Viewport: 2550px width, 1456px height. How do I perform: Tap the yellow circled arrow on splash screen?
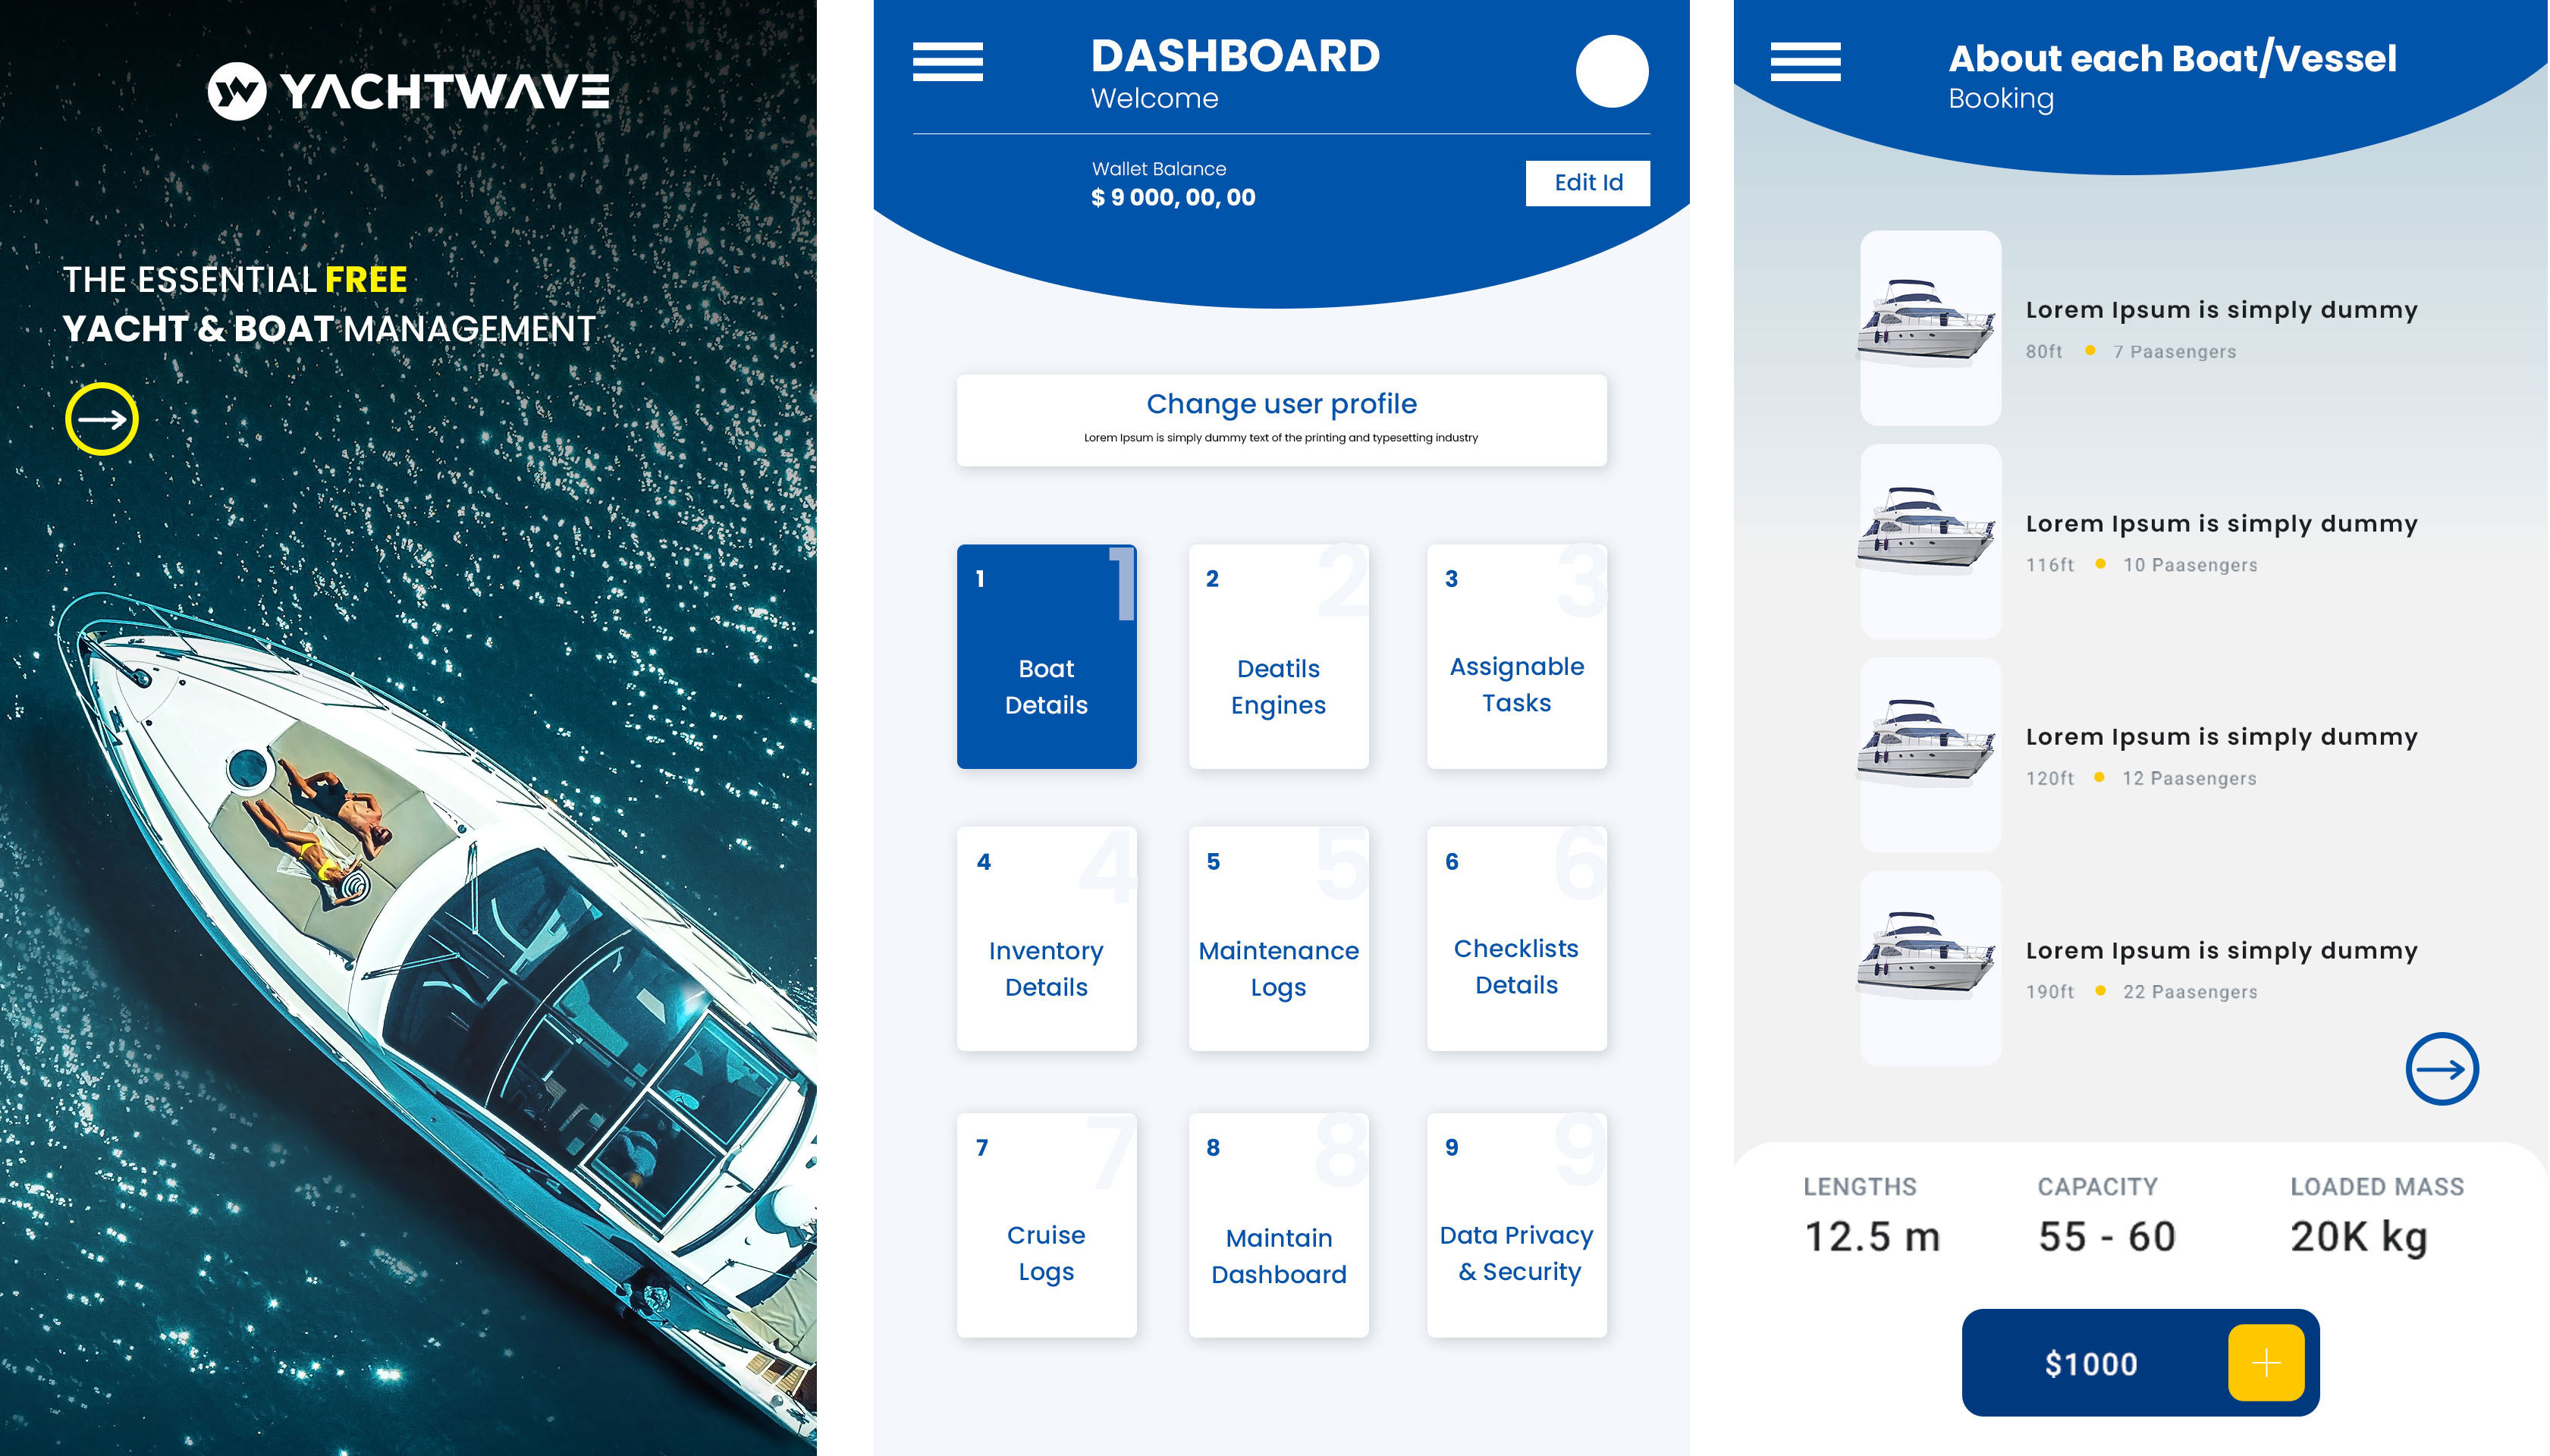click(102, 419)
